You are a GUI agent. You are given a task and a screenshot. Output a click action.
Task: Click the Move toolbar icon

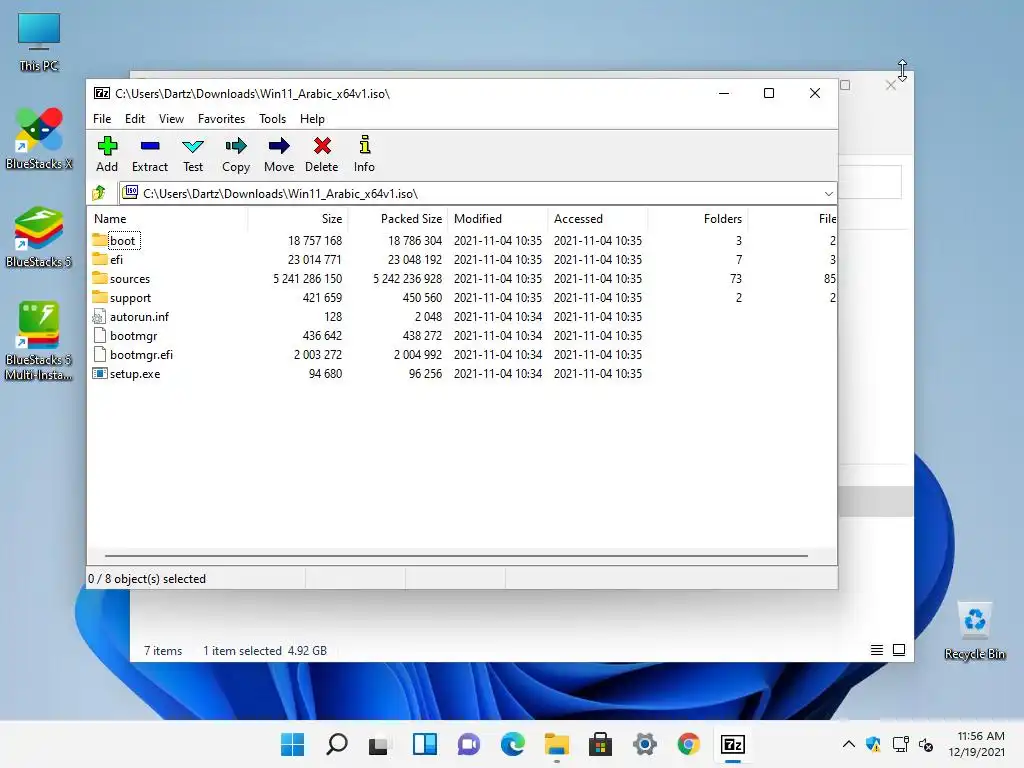[x=279, y=146]
